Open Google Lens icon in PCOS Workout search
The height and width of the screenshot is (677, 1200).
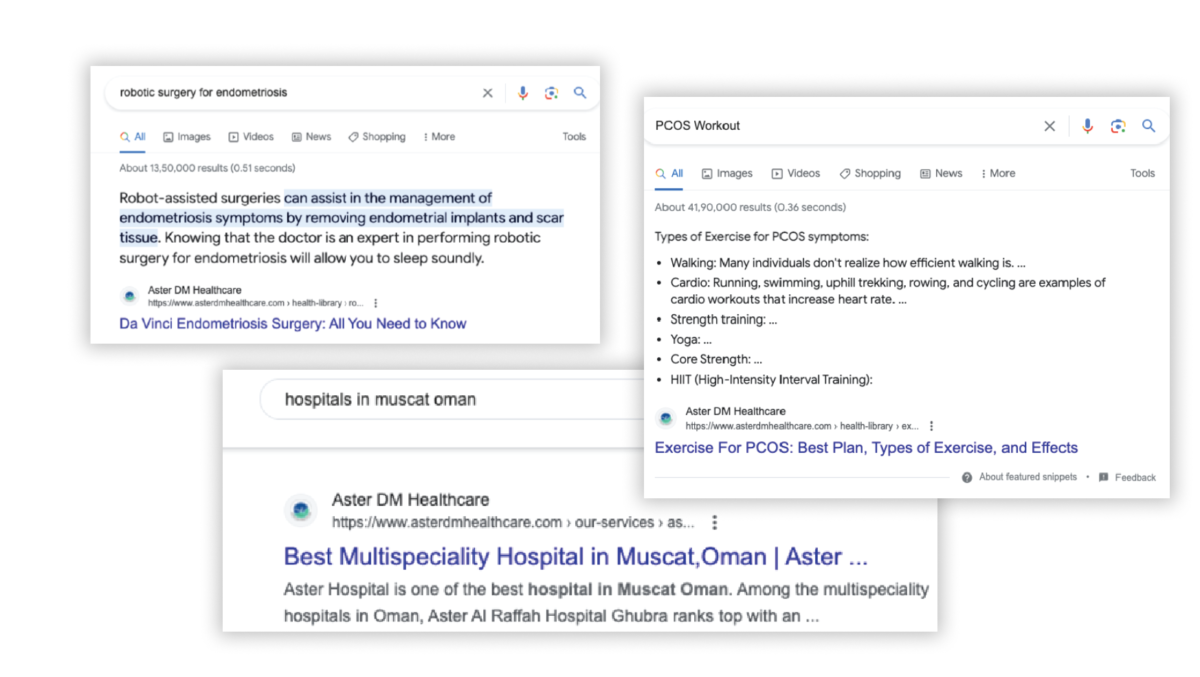1118,126
